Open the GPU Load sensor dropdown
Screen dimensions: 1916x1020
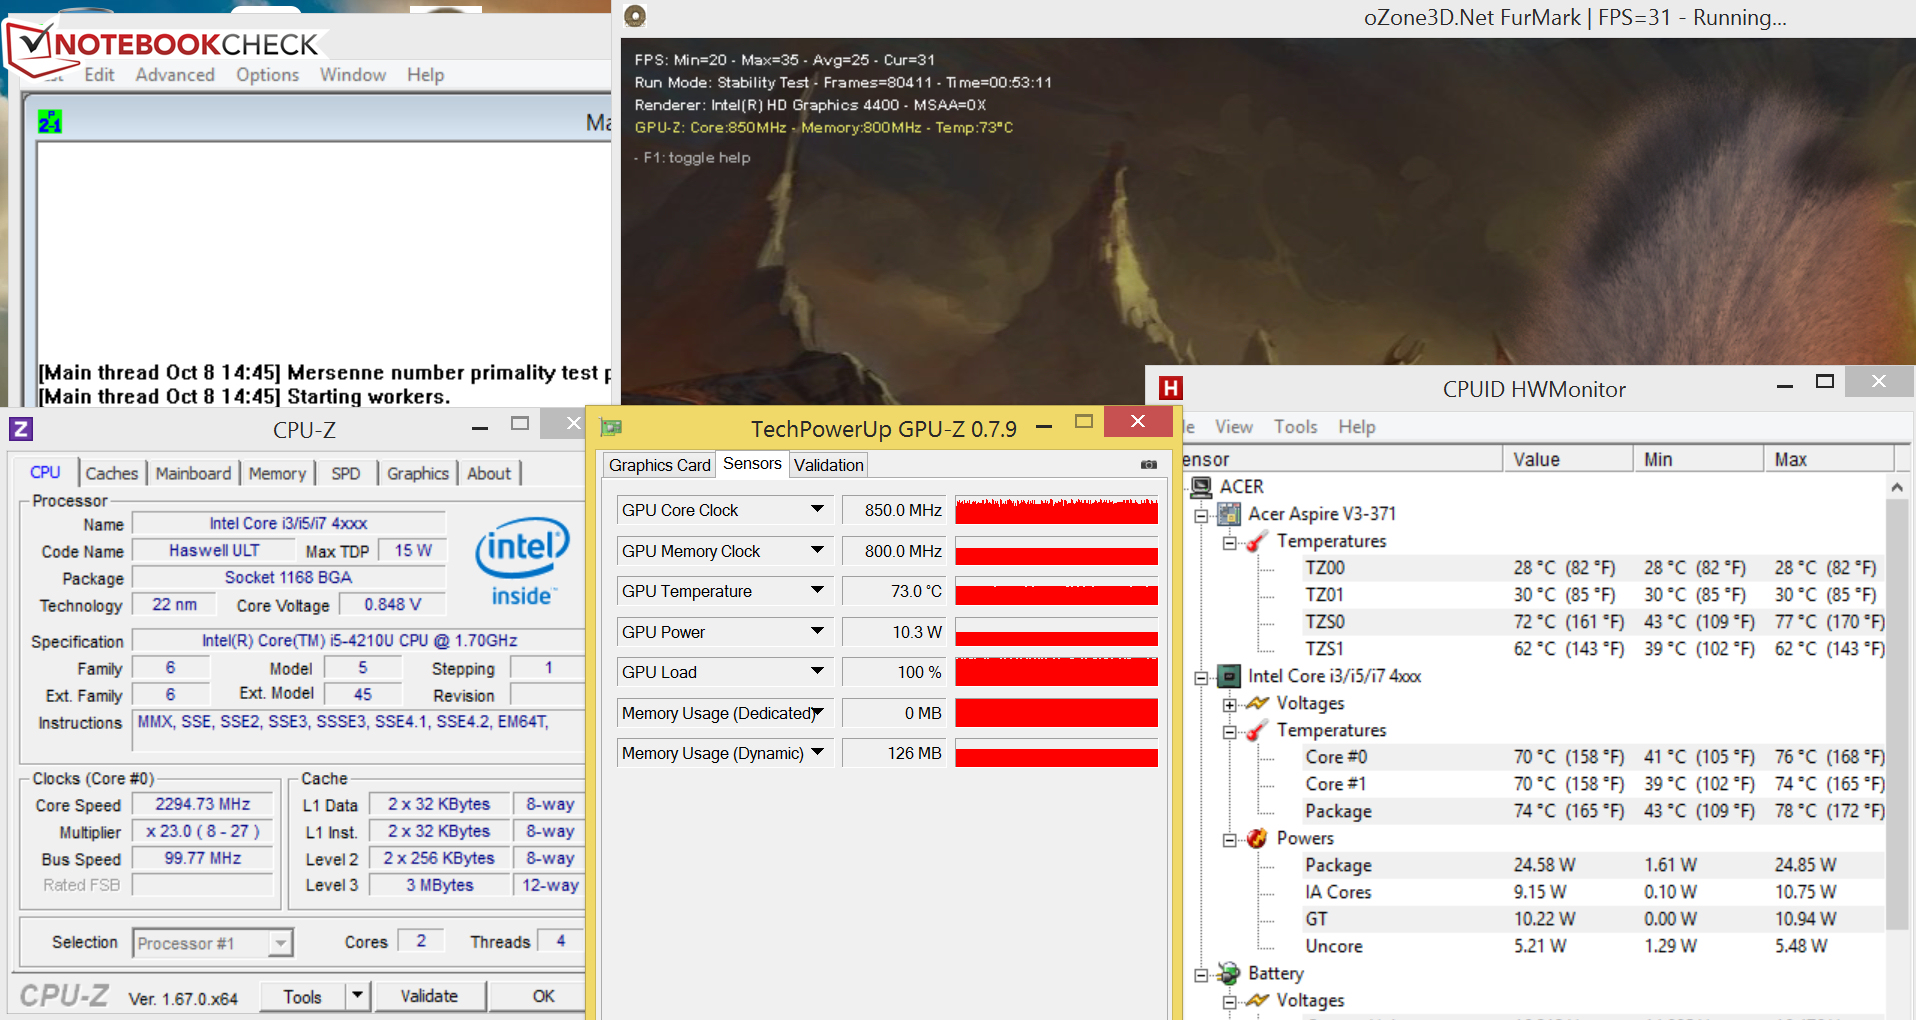(817, 671)
